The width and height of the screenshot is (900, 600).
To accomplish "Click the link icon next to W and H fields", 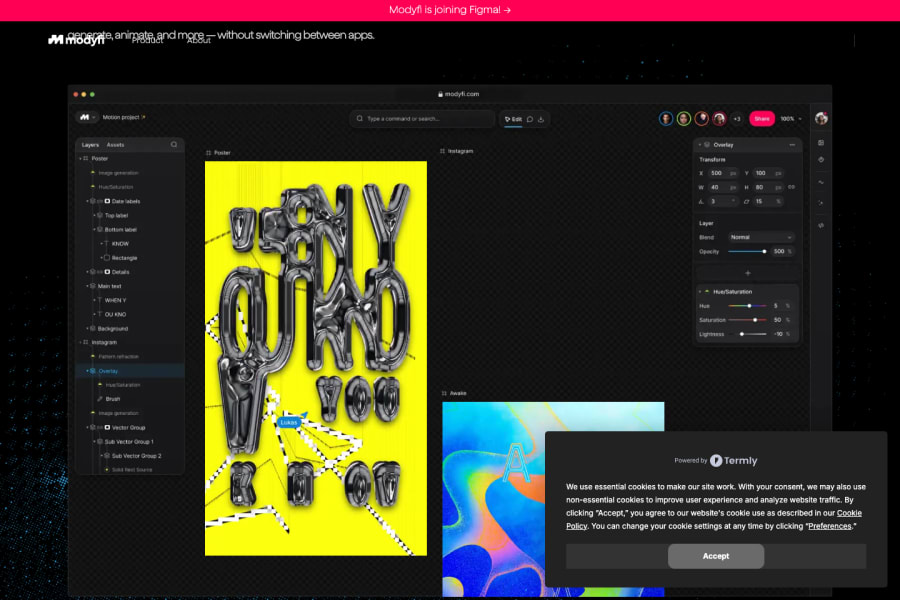I will [792, 186].
